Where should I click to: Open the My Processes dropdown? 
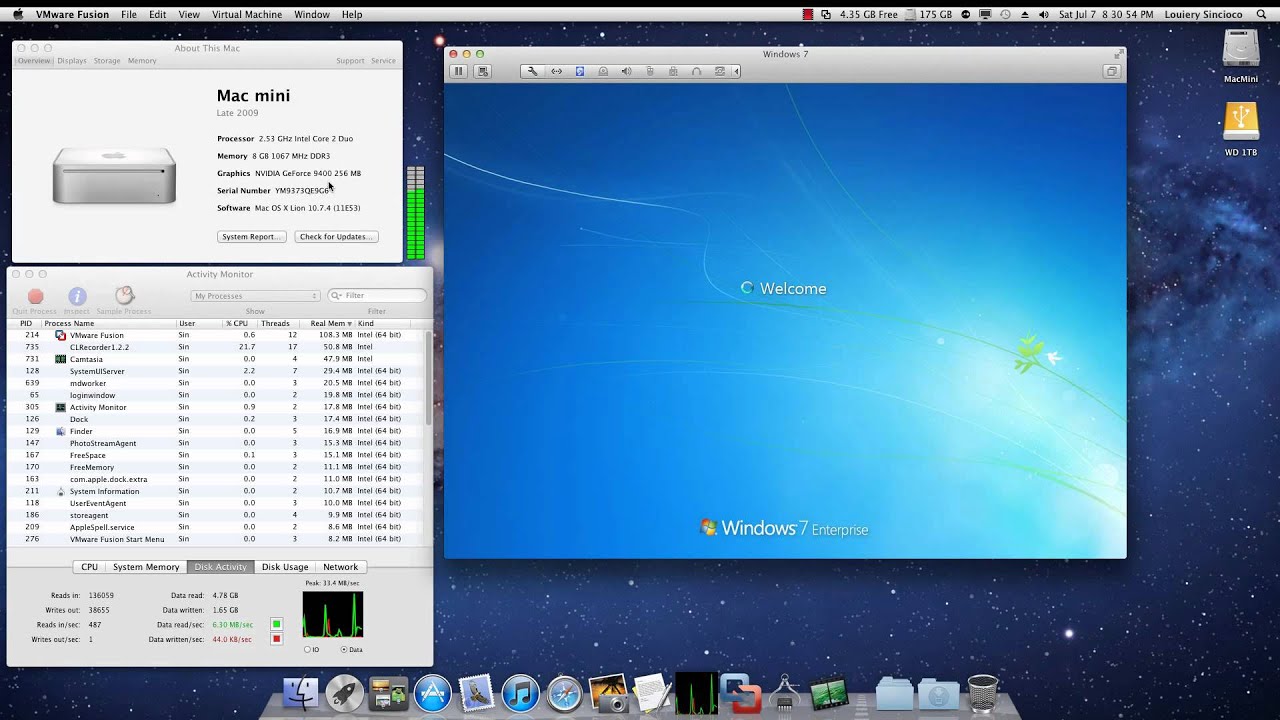pyautogui.click(x=255, y=296)
